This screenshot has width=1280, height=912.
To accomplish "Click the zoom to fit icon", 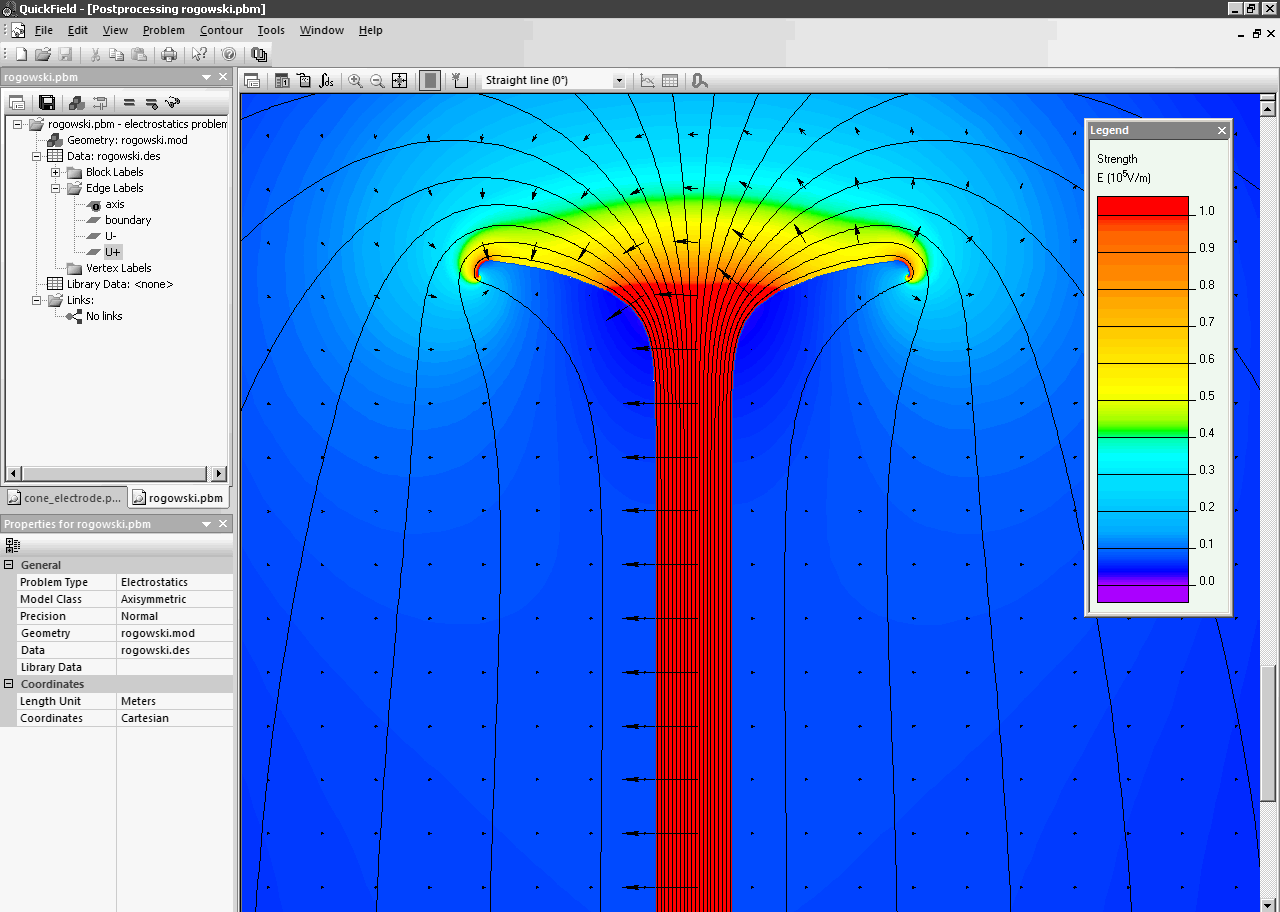I will click(x=400, y=81).
